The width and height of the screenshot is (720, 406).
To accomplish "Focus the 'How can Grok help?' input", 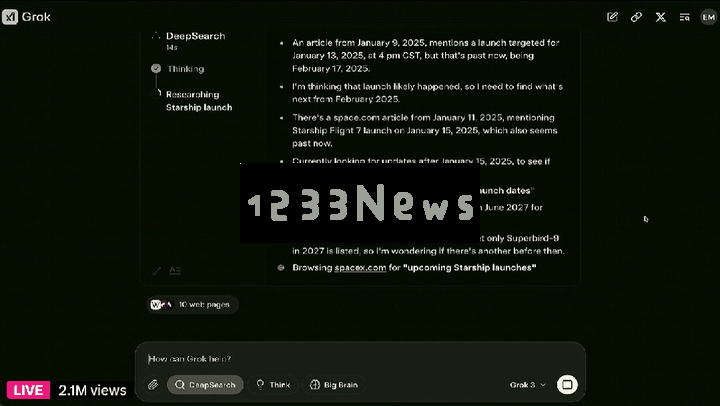I will 358,359.
